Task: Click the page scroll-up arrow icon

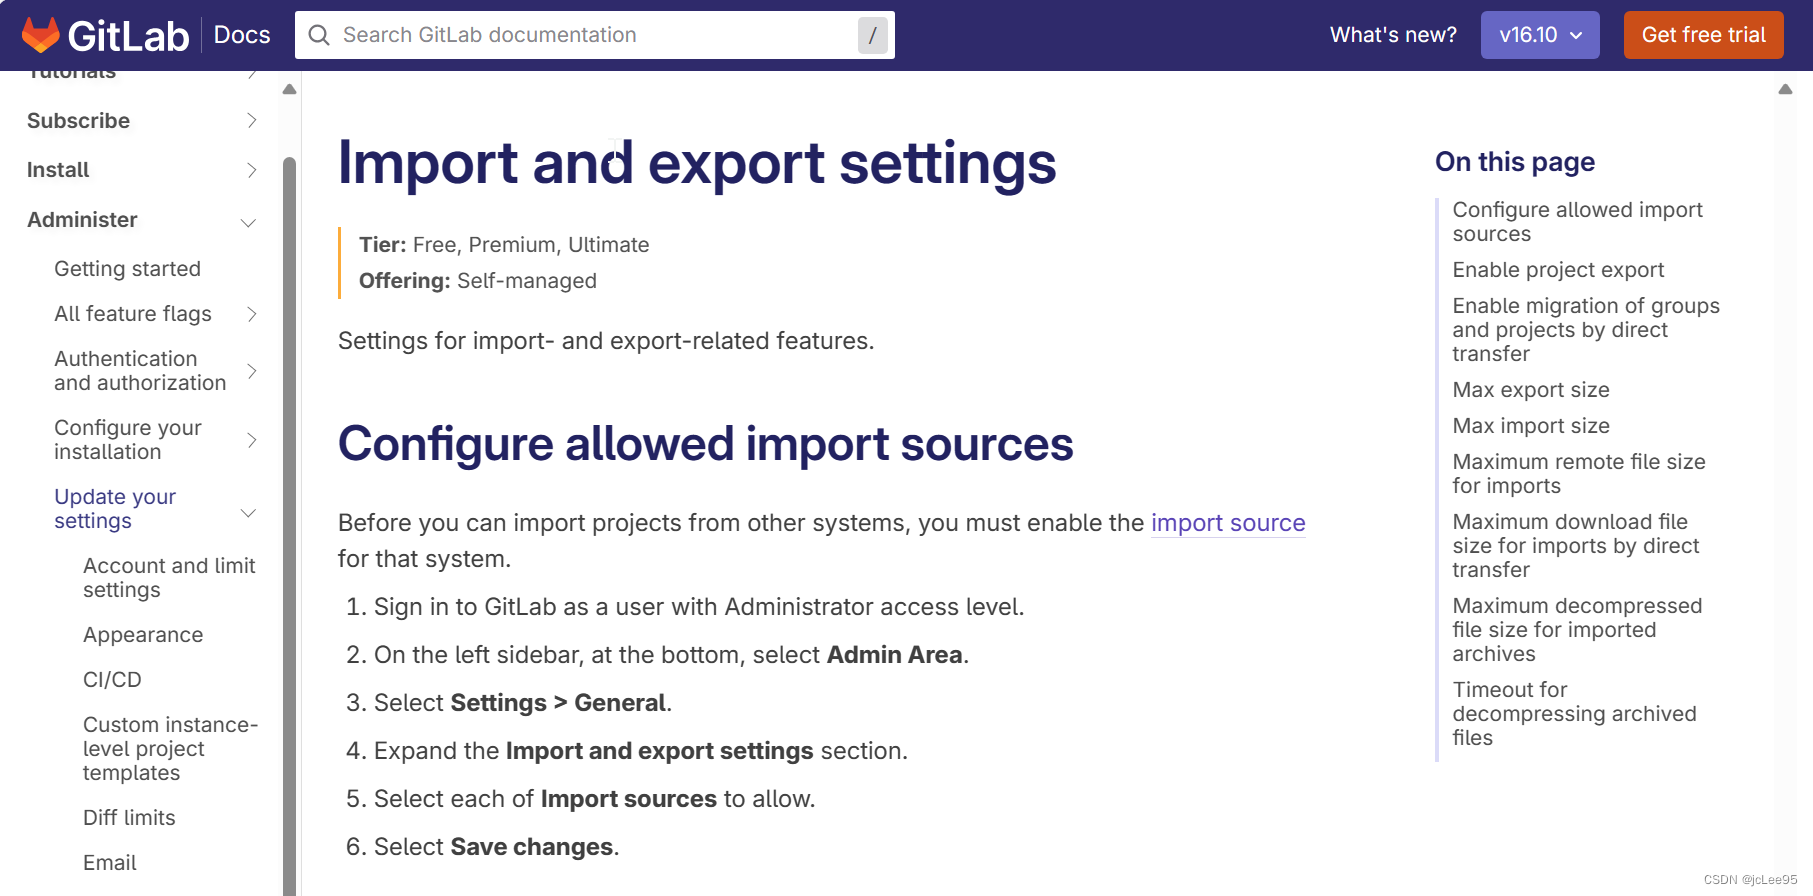Action: [x=1785, y=90]
